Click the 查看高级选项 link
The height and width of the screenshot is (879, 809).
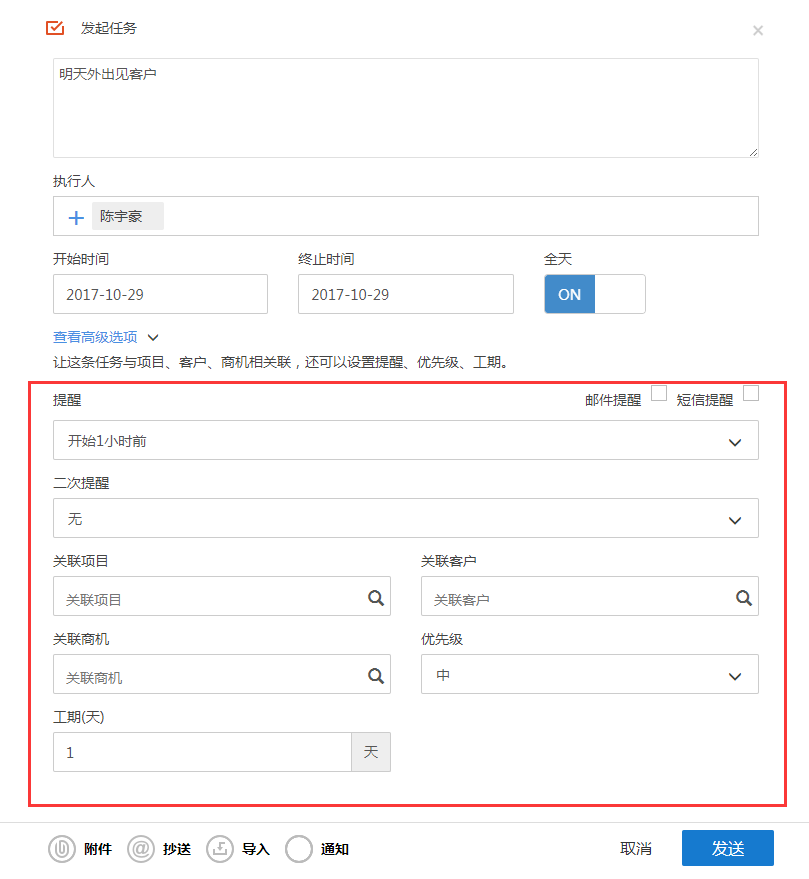(x=95, y=337)
